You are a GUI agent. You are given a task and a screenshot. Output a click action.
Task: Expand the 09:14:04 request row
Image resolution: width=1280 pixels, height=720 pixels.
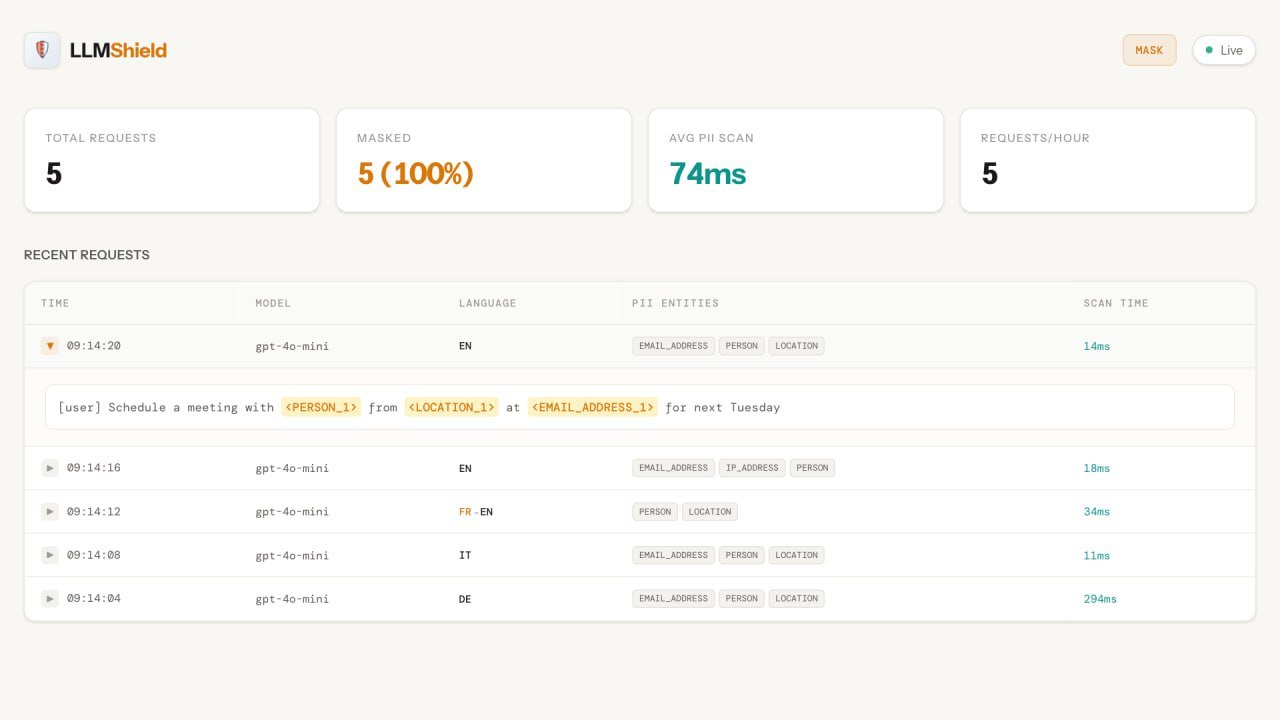click(x=50, y=598)
